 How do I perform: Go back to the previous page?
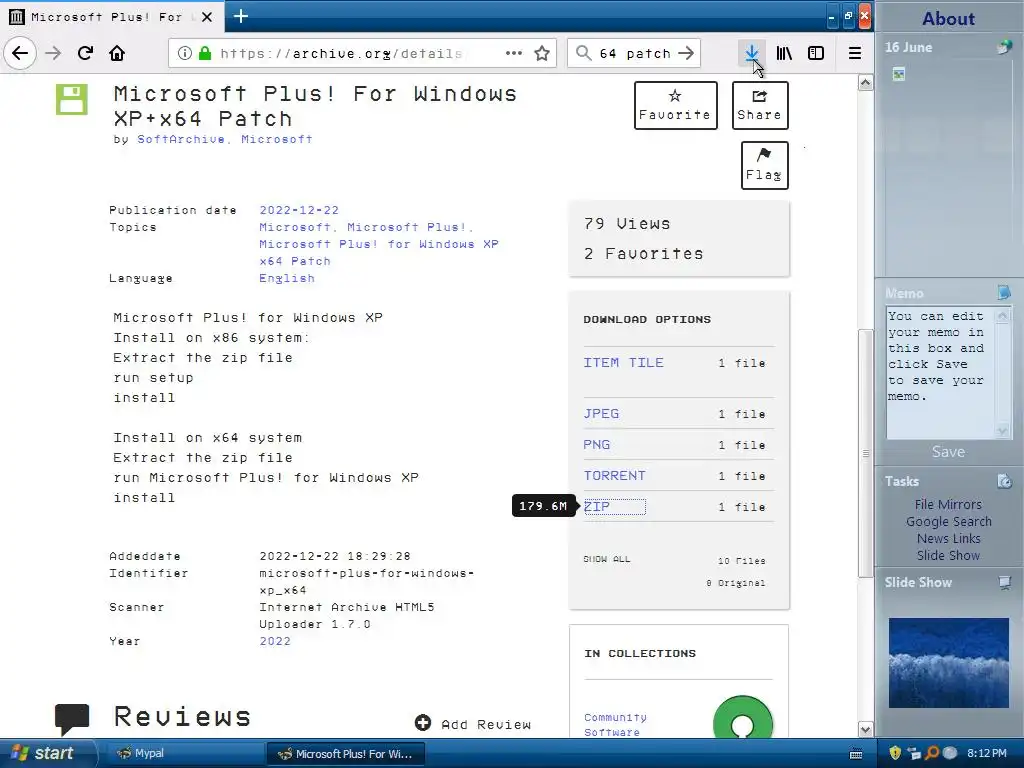20,53
